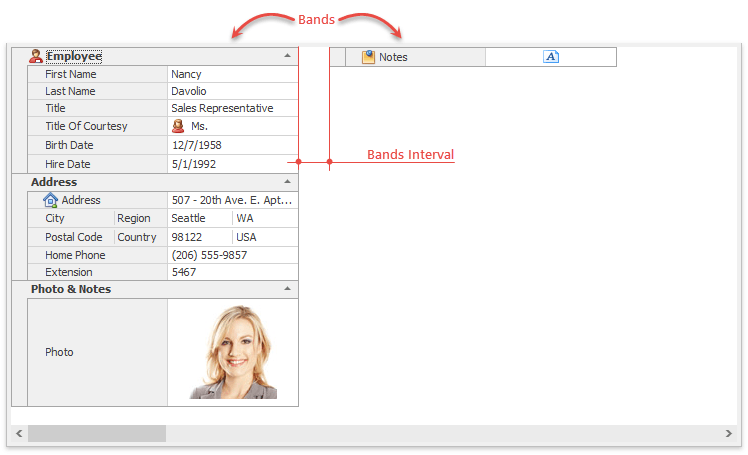This screenshot has width=748, height=455.
Task: Select the Photo & Notes header
Action: (71, 289)
